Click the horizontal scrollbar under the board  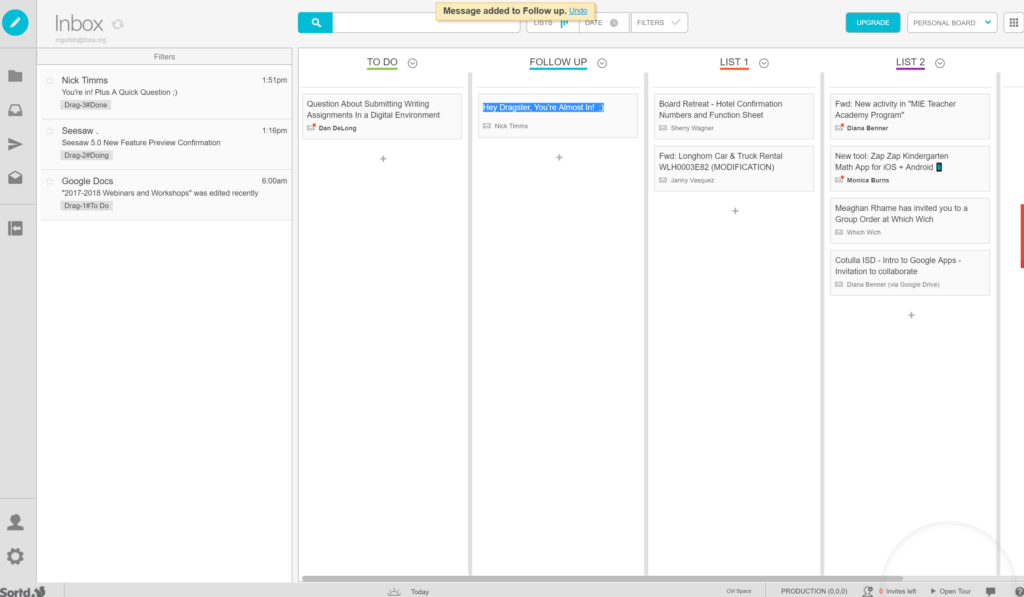(602, 579)
